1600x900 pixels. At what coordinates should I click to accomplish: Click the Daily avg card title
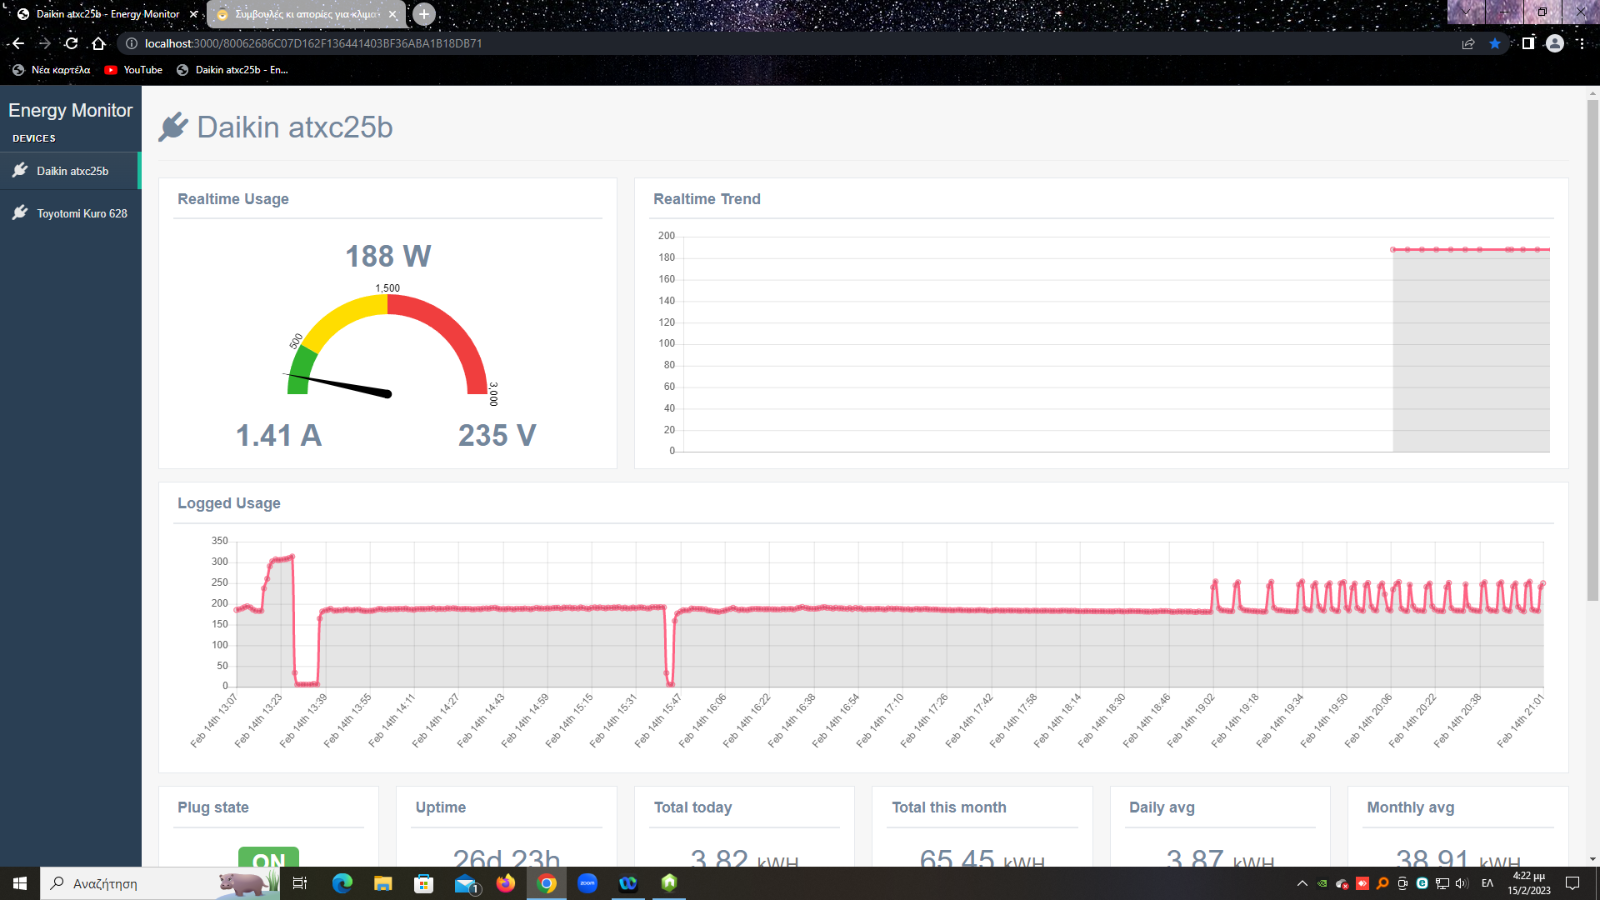(x=1162, y=807)
